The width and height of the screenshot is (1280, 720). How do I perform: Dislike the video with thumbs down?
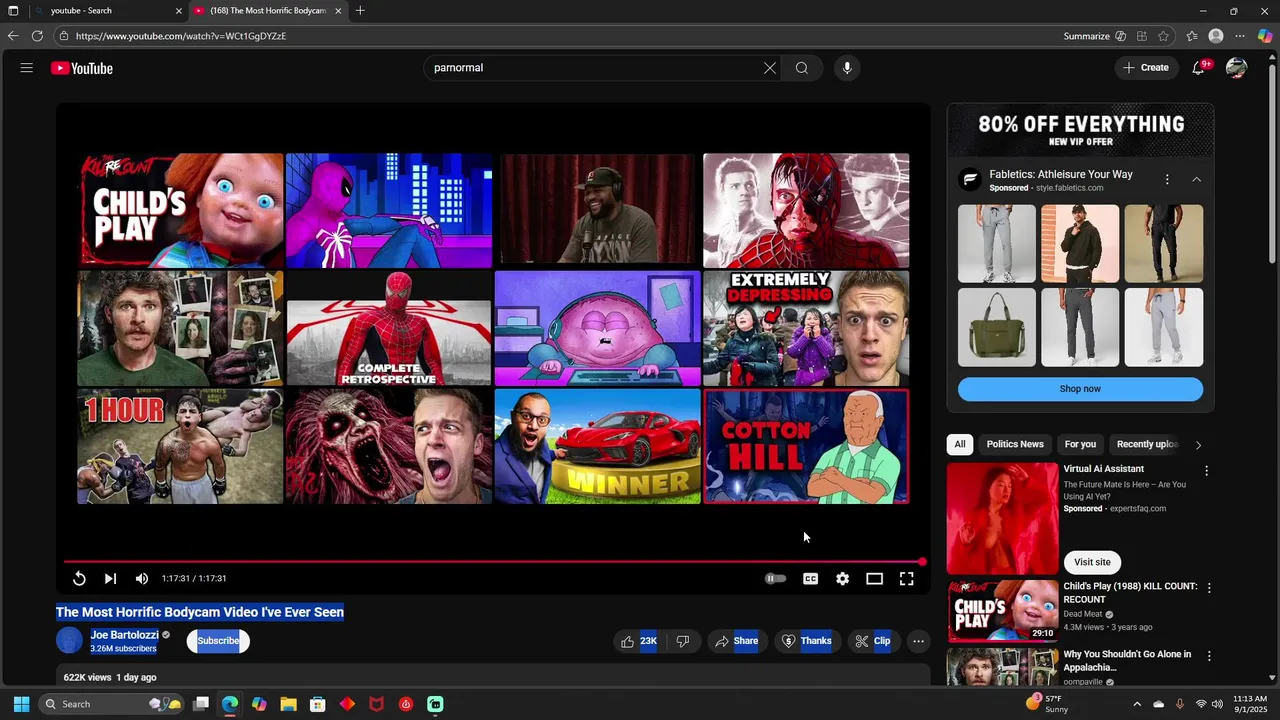click(683, 641)
